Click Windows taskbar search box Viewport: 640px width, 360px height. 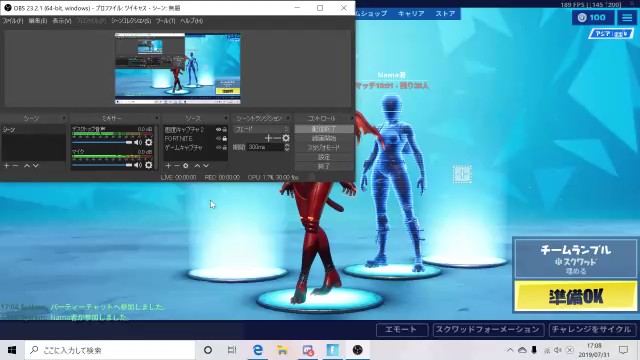pos(110,350)
